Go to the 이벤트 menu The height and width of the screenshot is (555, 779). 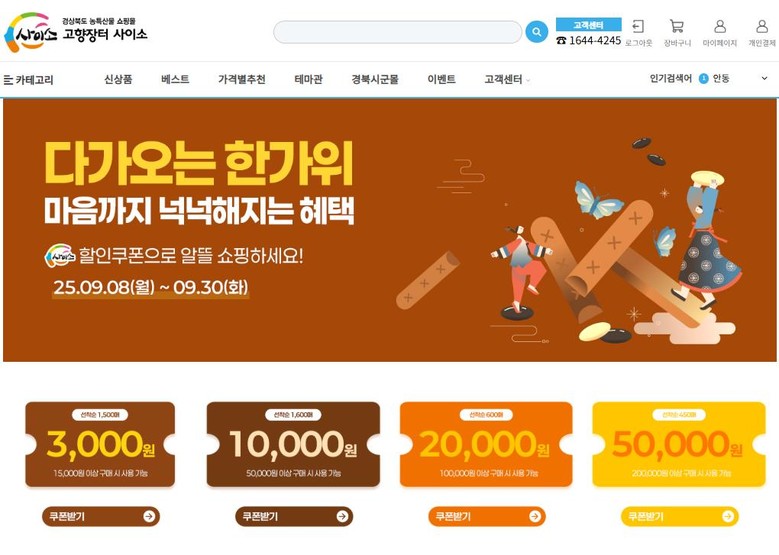tap(441, 79)
